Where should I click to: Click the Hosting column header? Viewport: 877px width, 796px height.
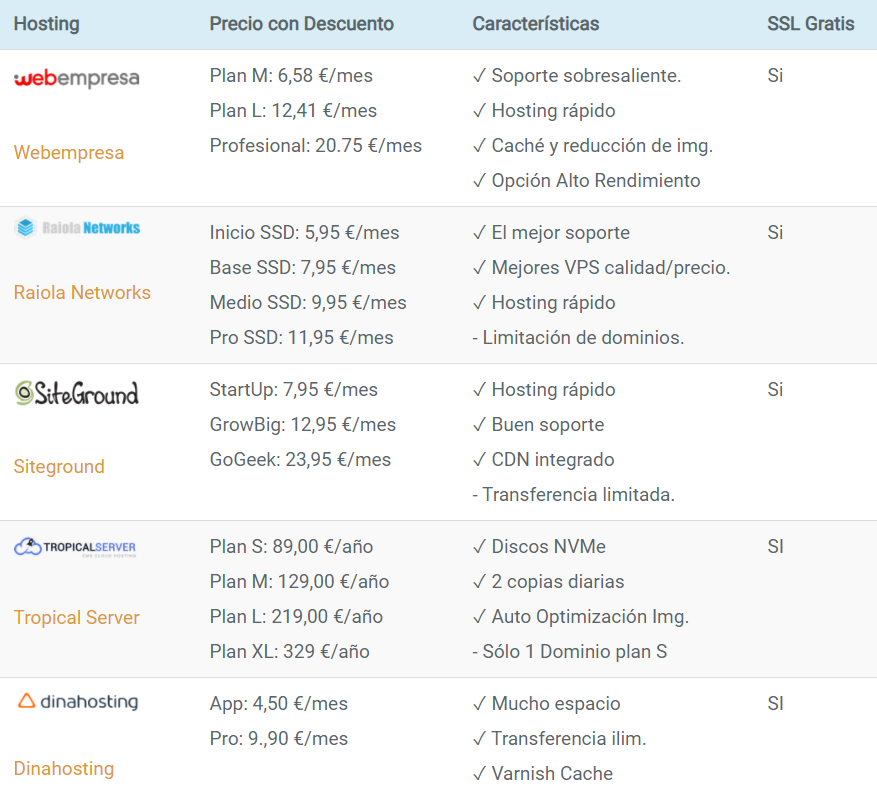pyautogui.click(x=46, y=23)
